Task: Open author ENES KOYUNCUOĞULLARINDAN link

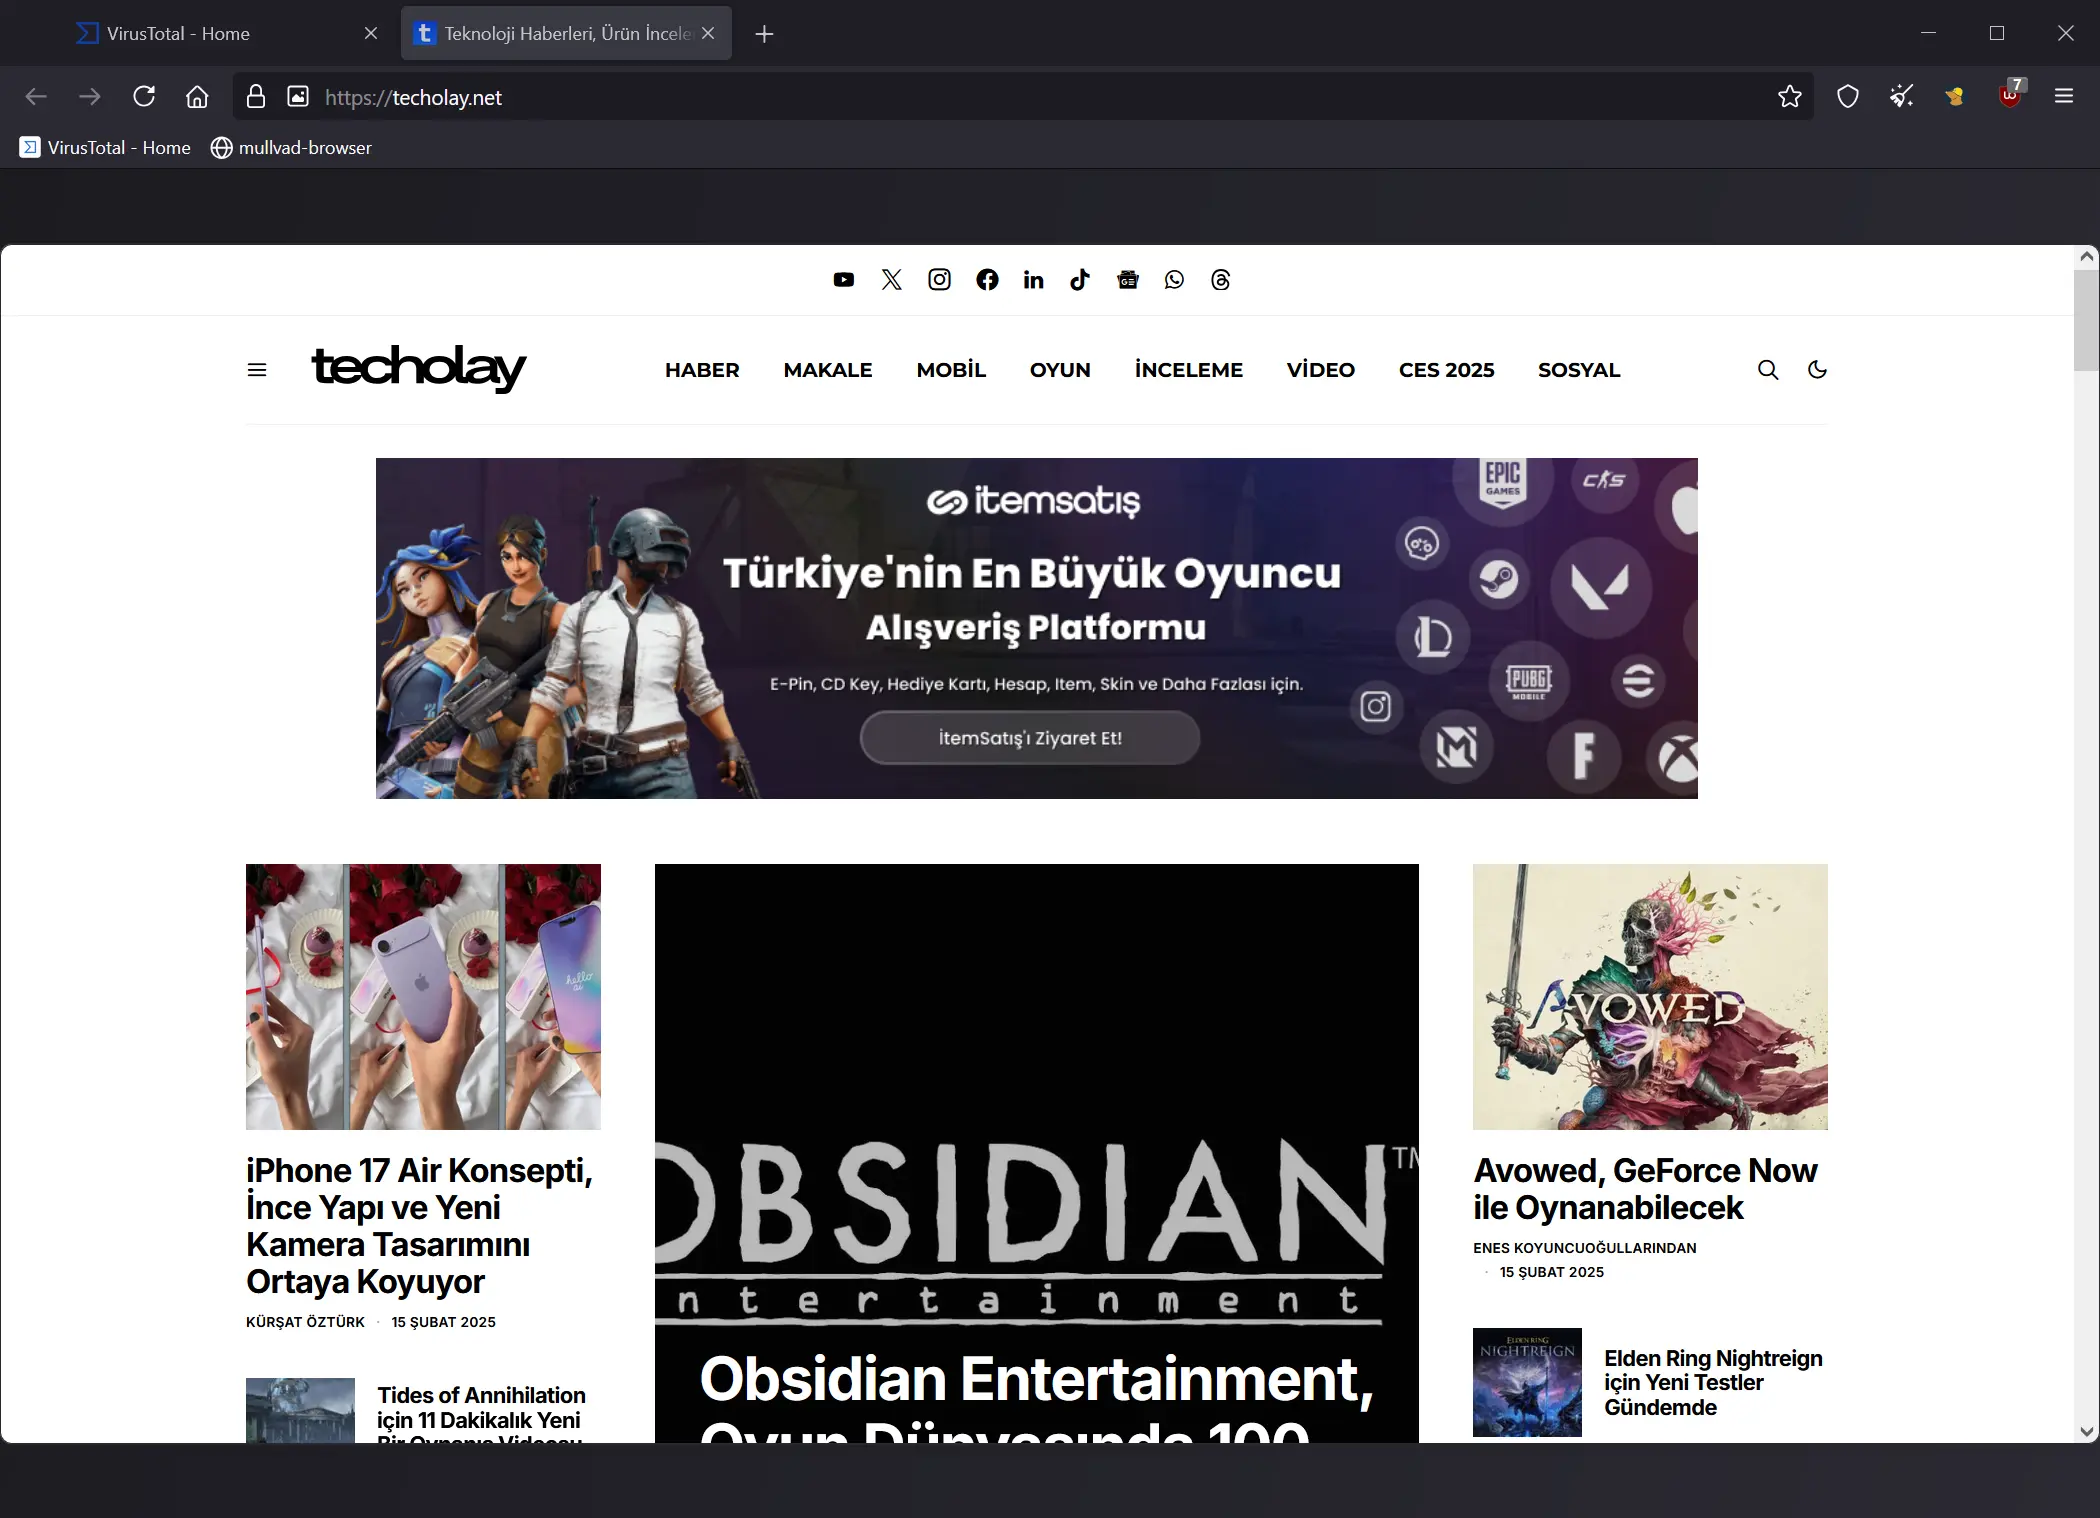Action: click(1584, 1248)
